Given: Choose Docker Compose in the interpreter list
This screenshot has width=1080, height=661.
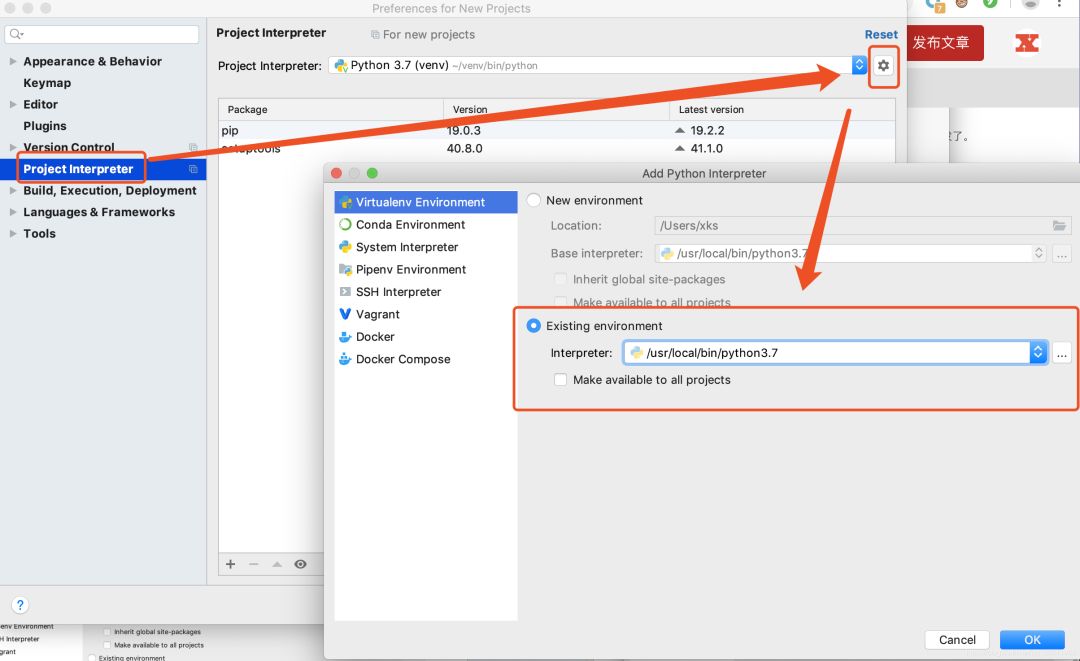Looking at the screenshot, I should click(426, 359).
